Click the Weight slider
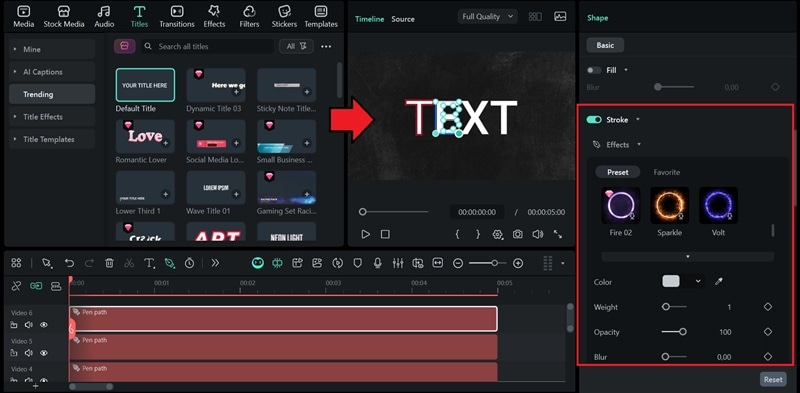This screenshot has width=800, height=393. [673, 307]
